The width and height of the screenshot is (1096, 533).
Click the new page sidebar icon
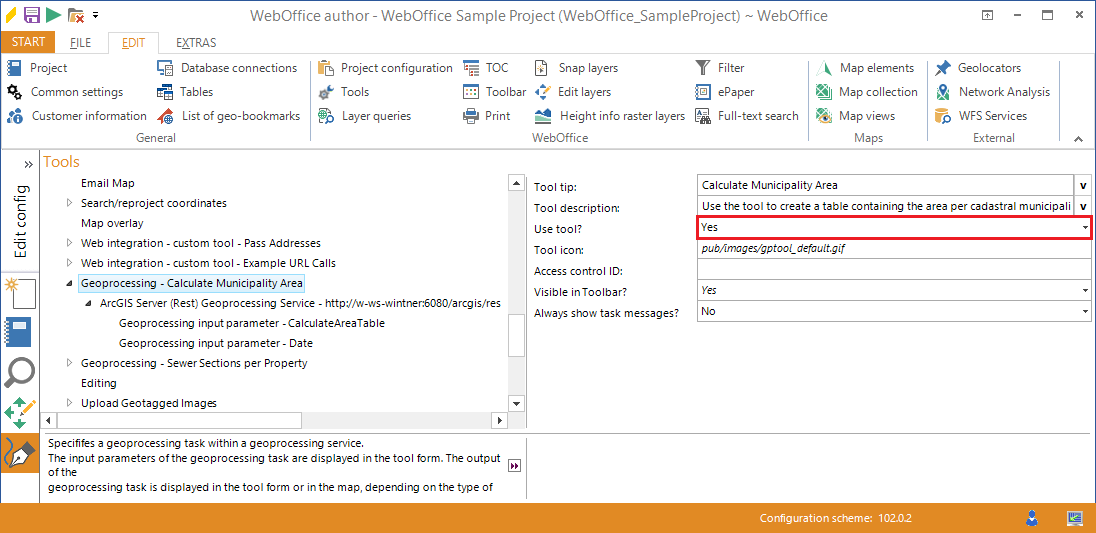click(x=20, y=293)
